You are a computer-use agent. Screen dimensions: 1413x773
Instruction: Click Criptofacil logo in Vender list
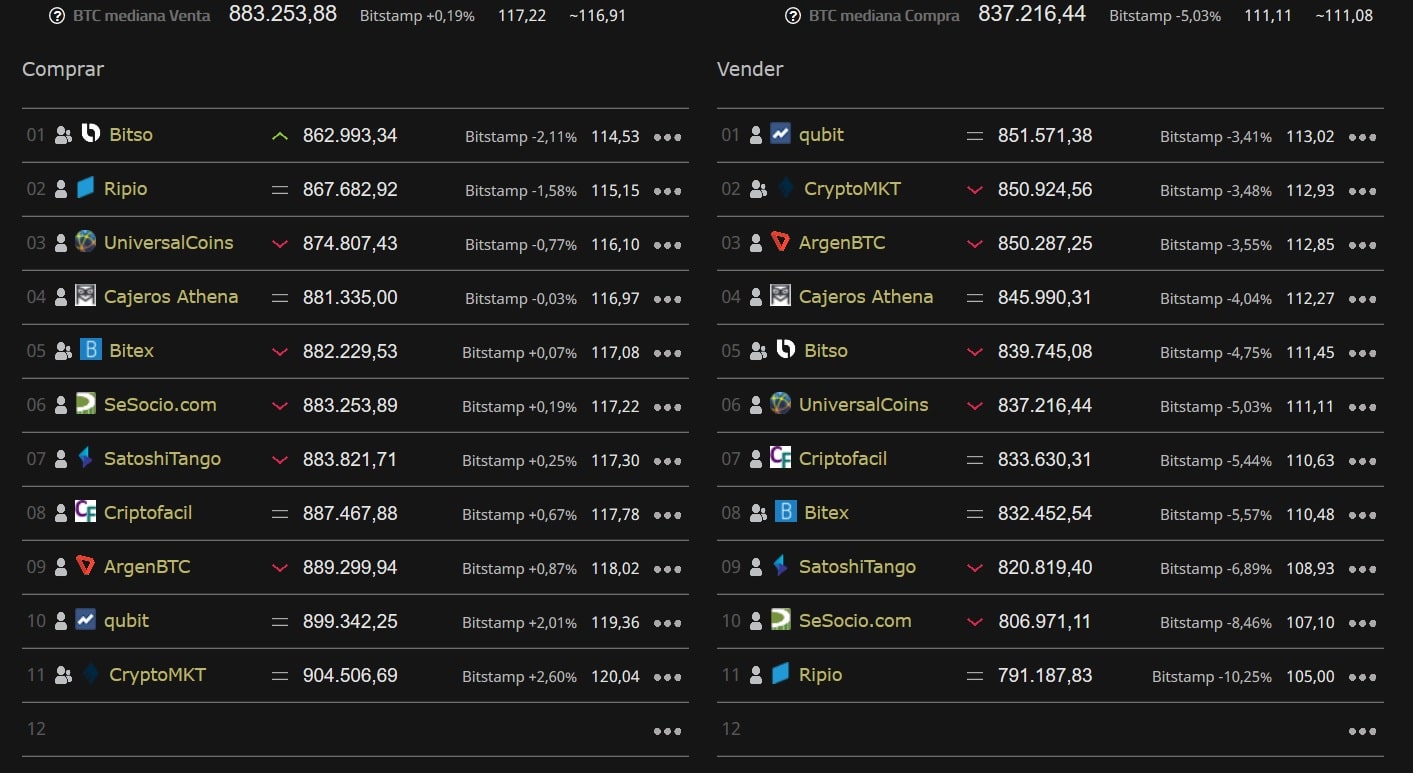tap(780, 457)
